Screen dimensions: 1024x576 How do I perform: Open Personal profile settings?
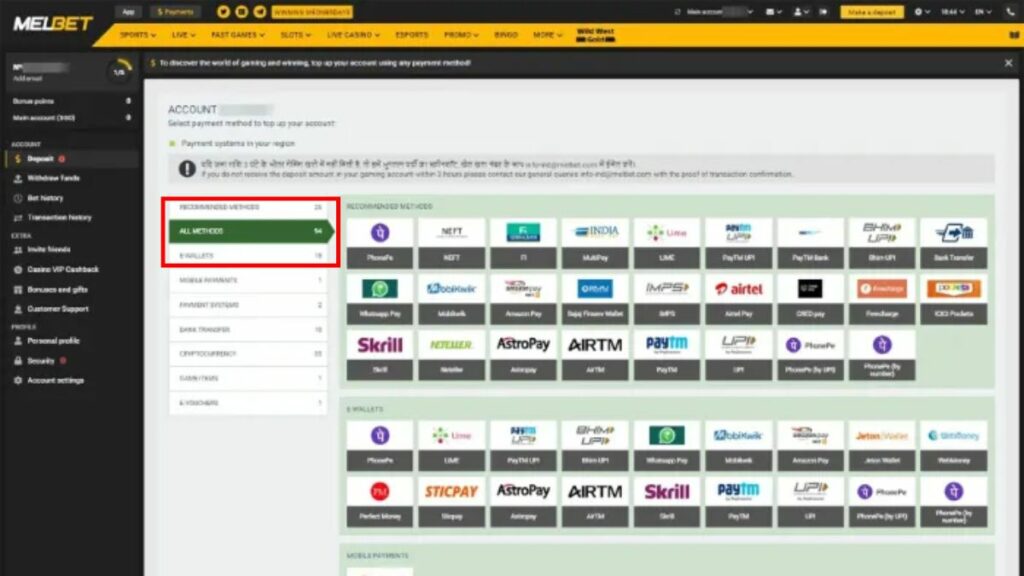pos(53,341)
